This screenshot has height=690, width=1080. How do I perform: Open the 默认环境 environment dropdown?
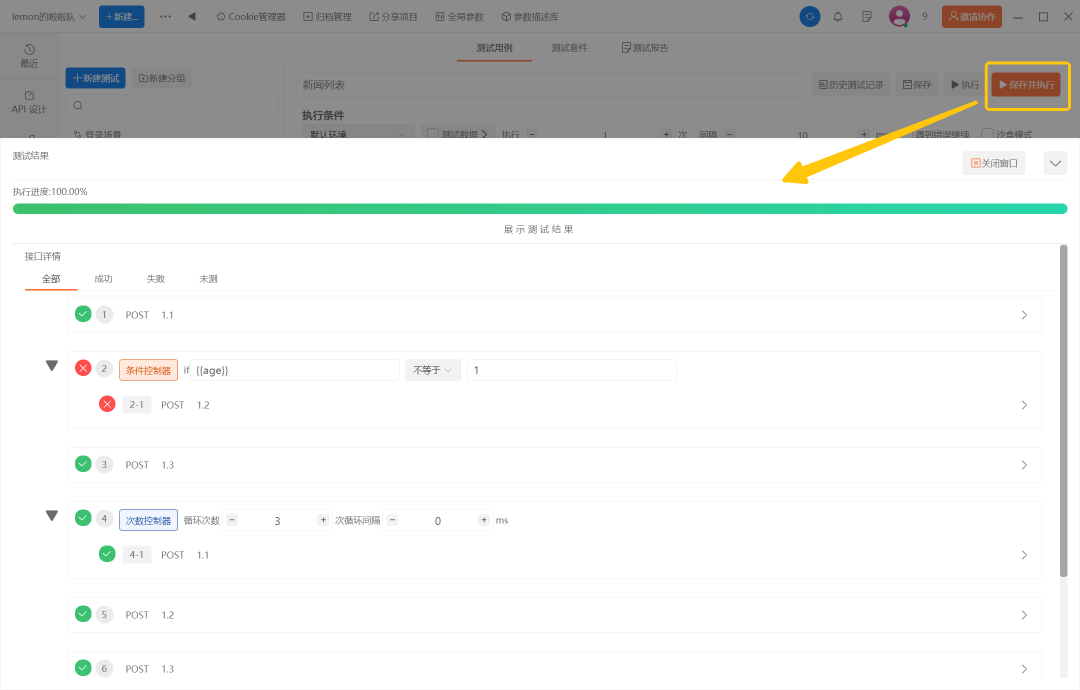tap(358, 133)
